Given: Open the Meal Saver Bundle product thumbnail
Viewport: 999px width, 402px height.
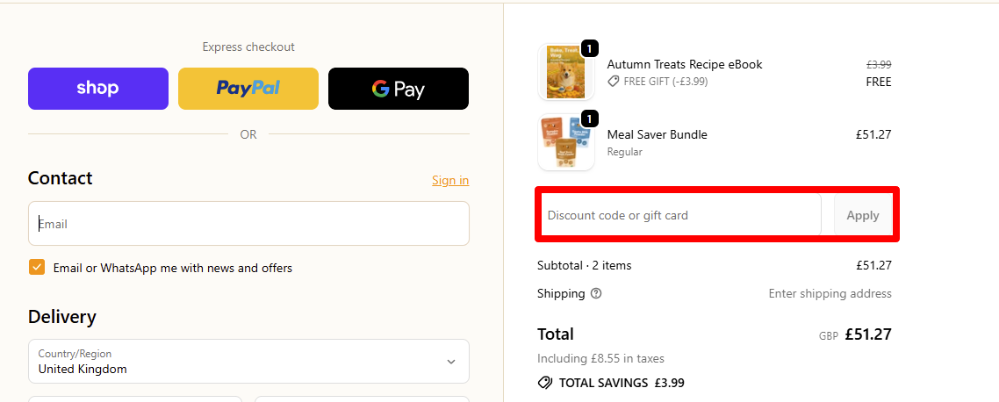Looking at the screenshot, I should click(566, 143).
